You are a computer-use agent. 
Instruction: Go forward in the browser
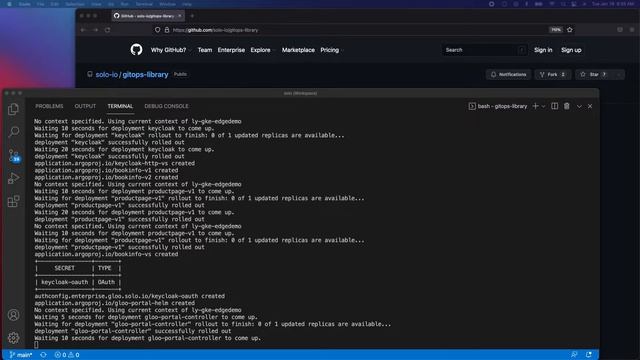pos(96,30)
